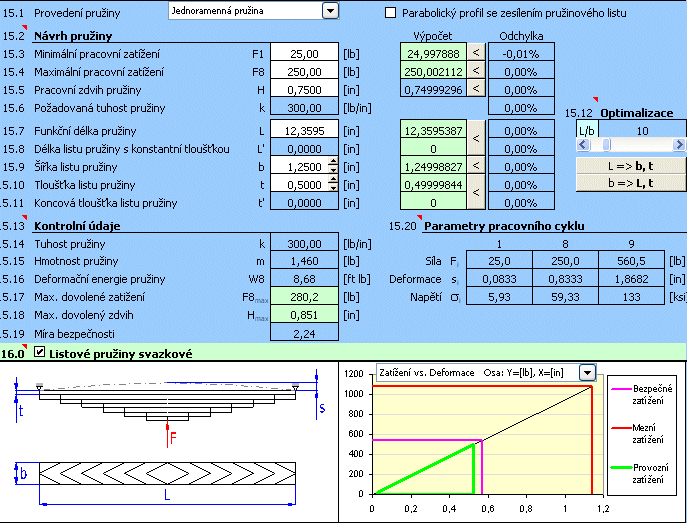687x523 pixels.
Task: Click the L => b, t optimization button
Action: tap(630, 166)
